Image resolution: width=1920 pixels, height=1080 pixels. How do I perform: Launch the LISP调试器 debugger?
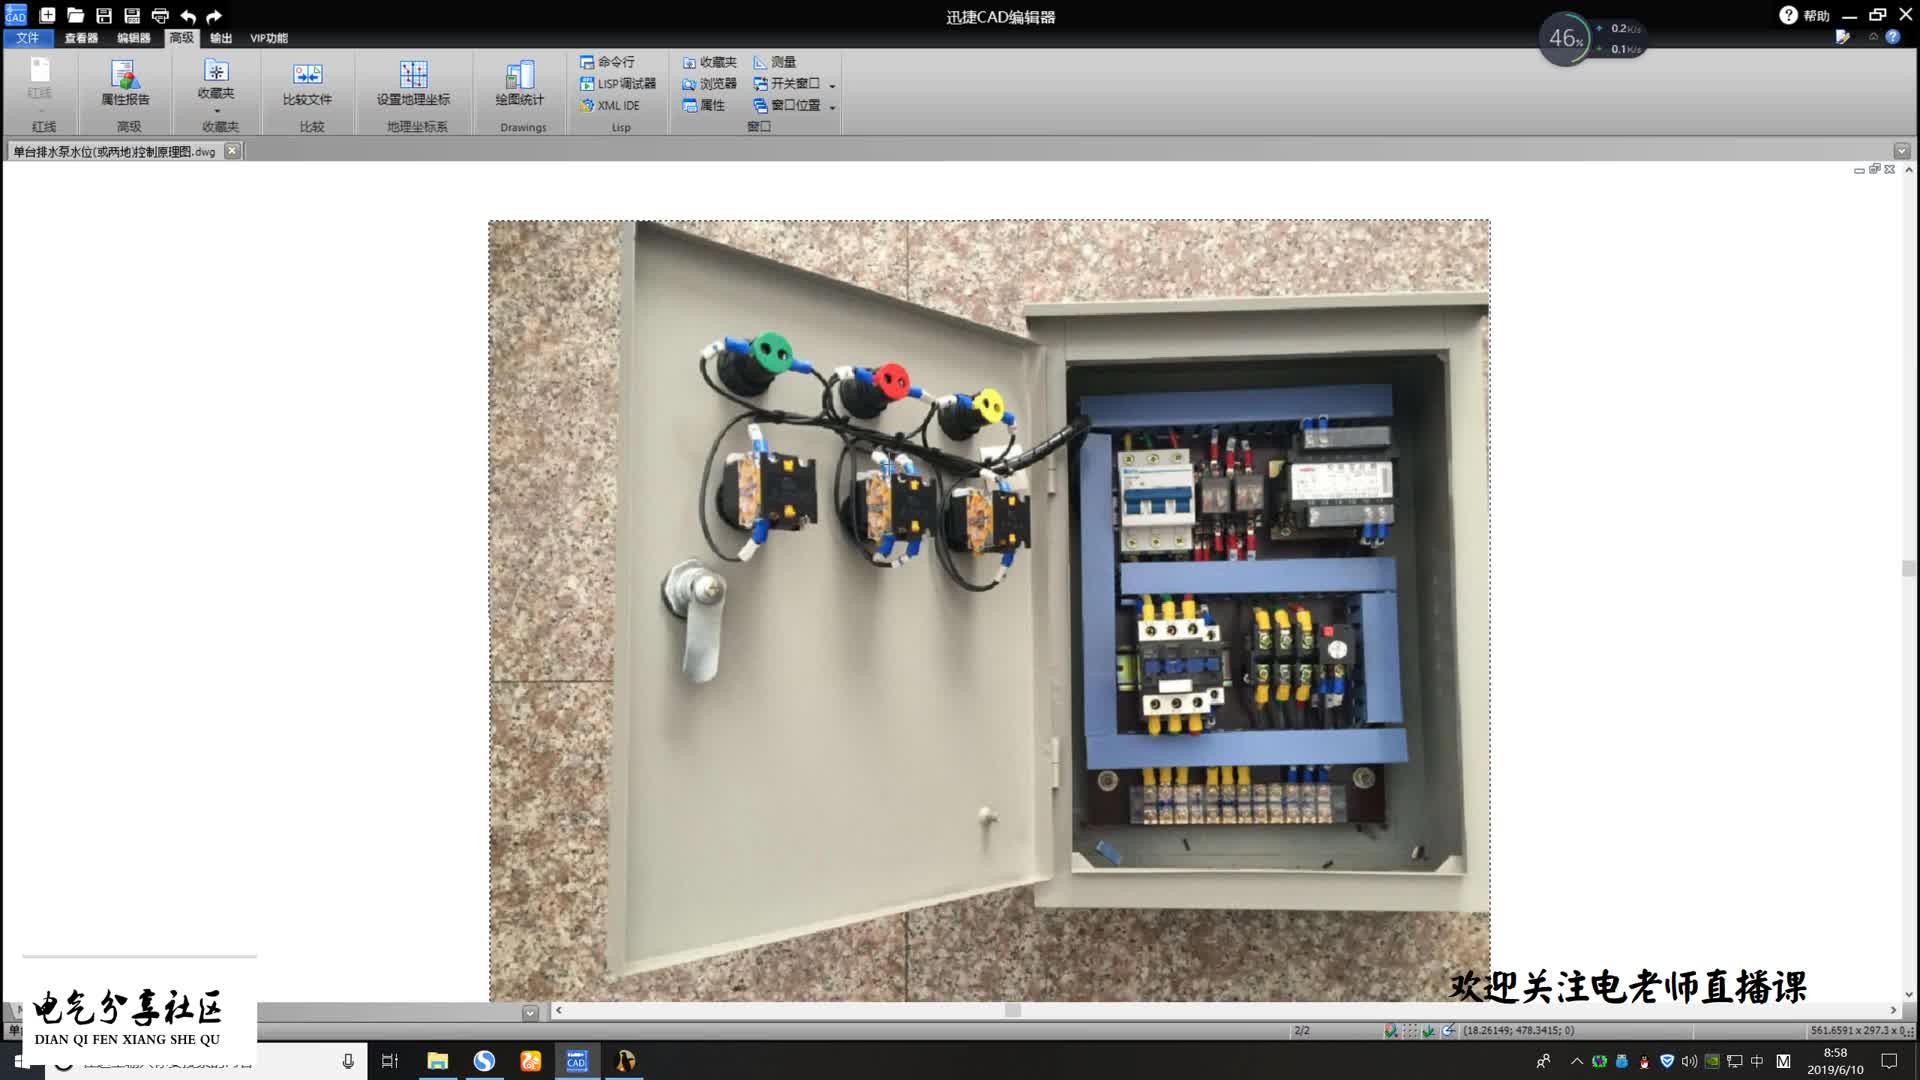coord(618,84)
